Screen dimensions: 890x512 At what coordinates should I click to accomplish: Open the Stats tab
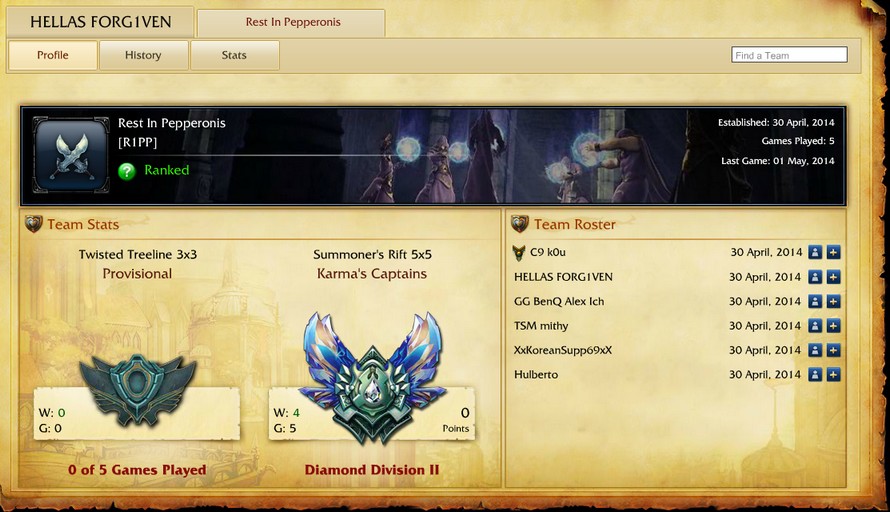[x=234, y=55]
